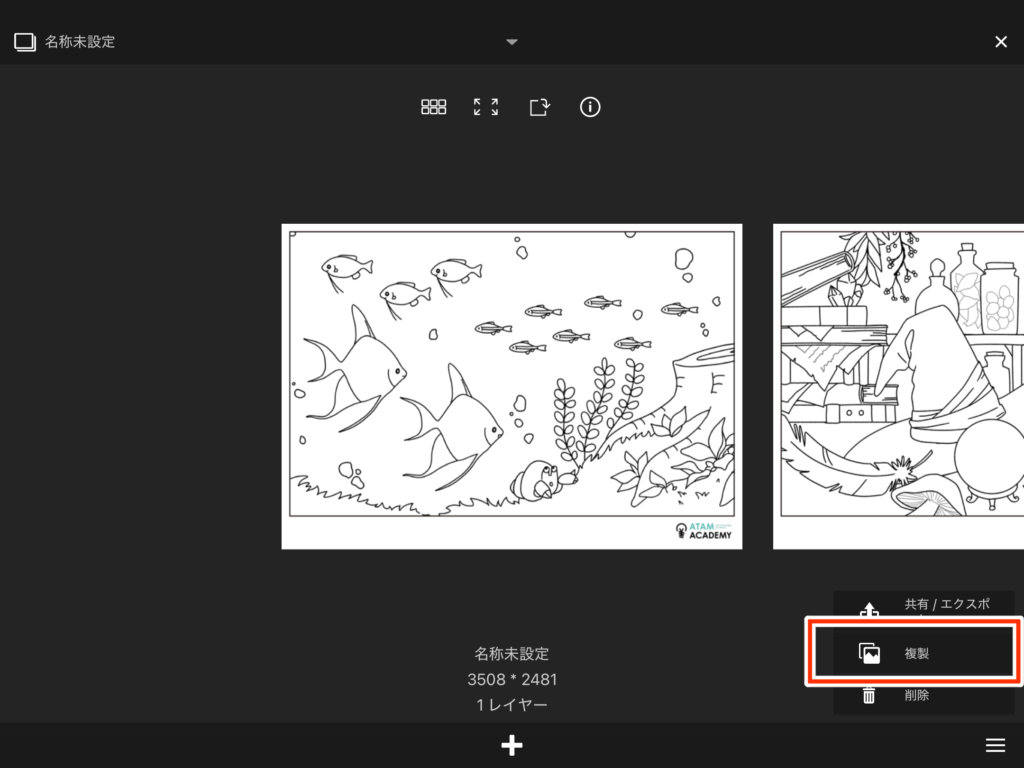Toggle the hamburger menu at bottom right
The width and height of the screenshot is (1024, 768).
click(x=995, y=745)
